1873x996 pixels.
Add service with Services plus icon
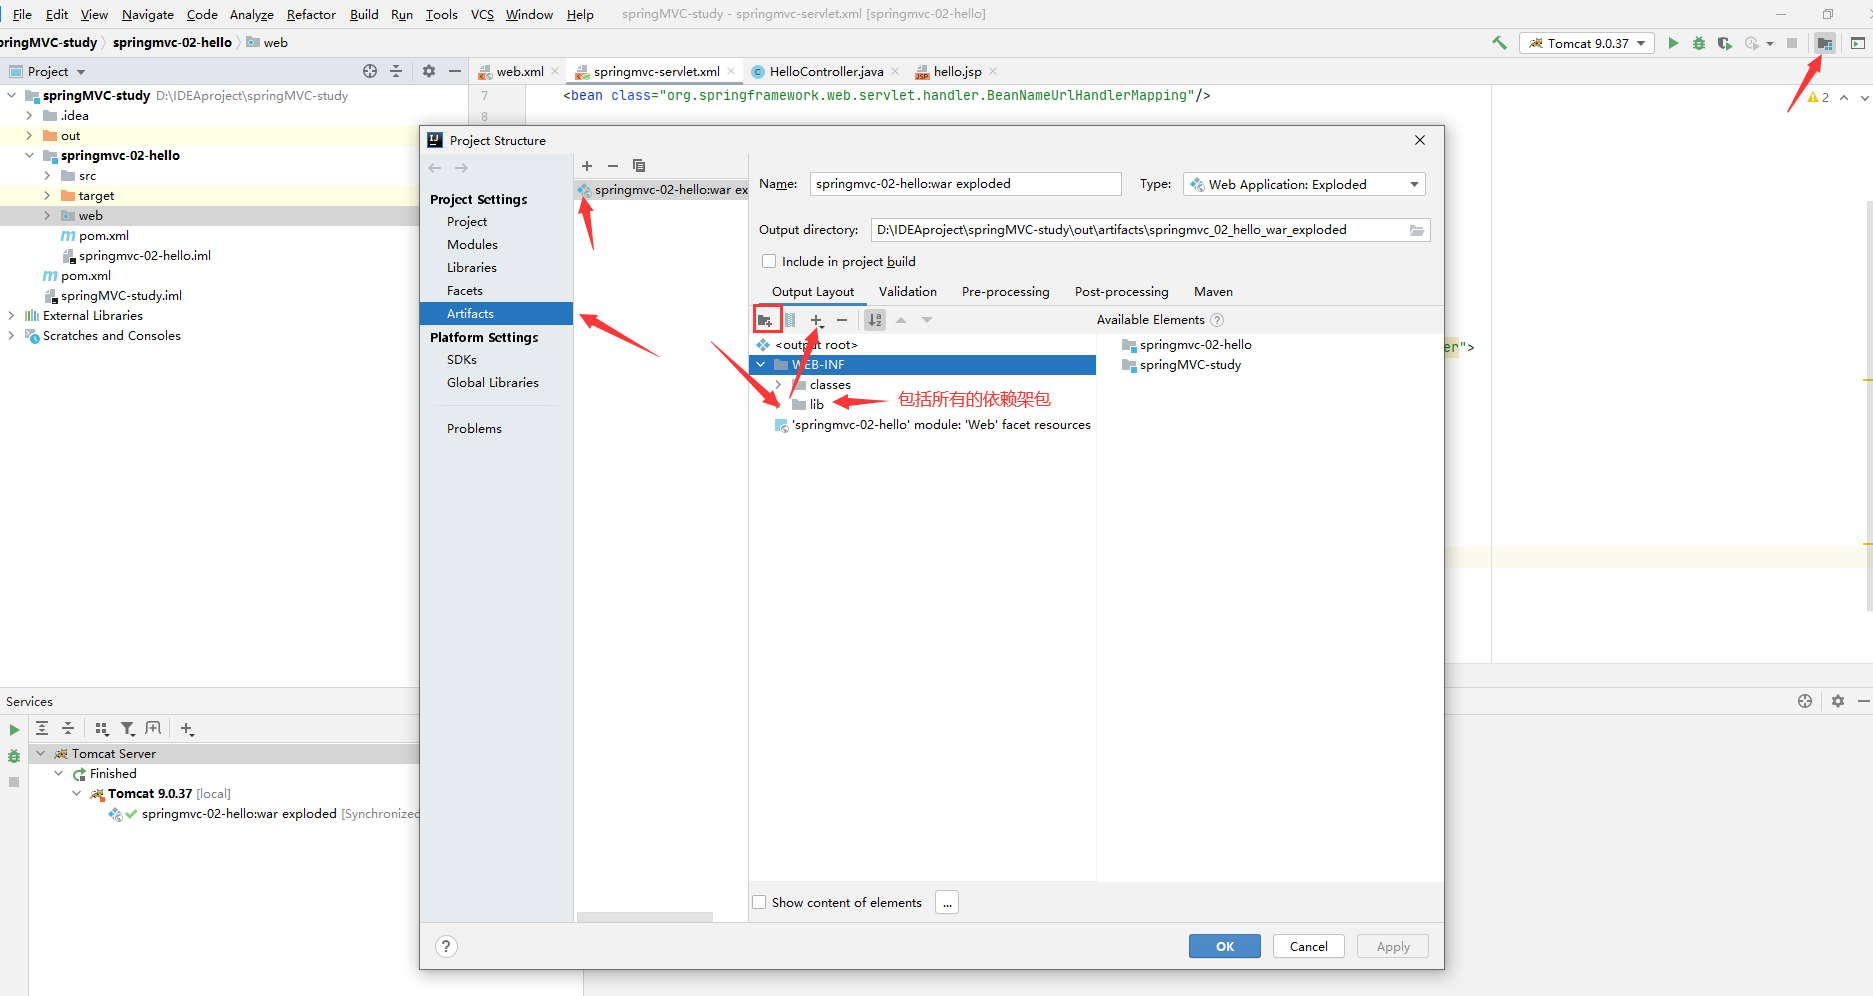(x=187, y=729)
